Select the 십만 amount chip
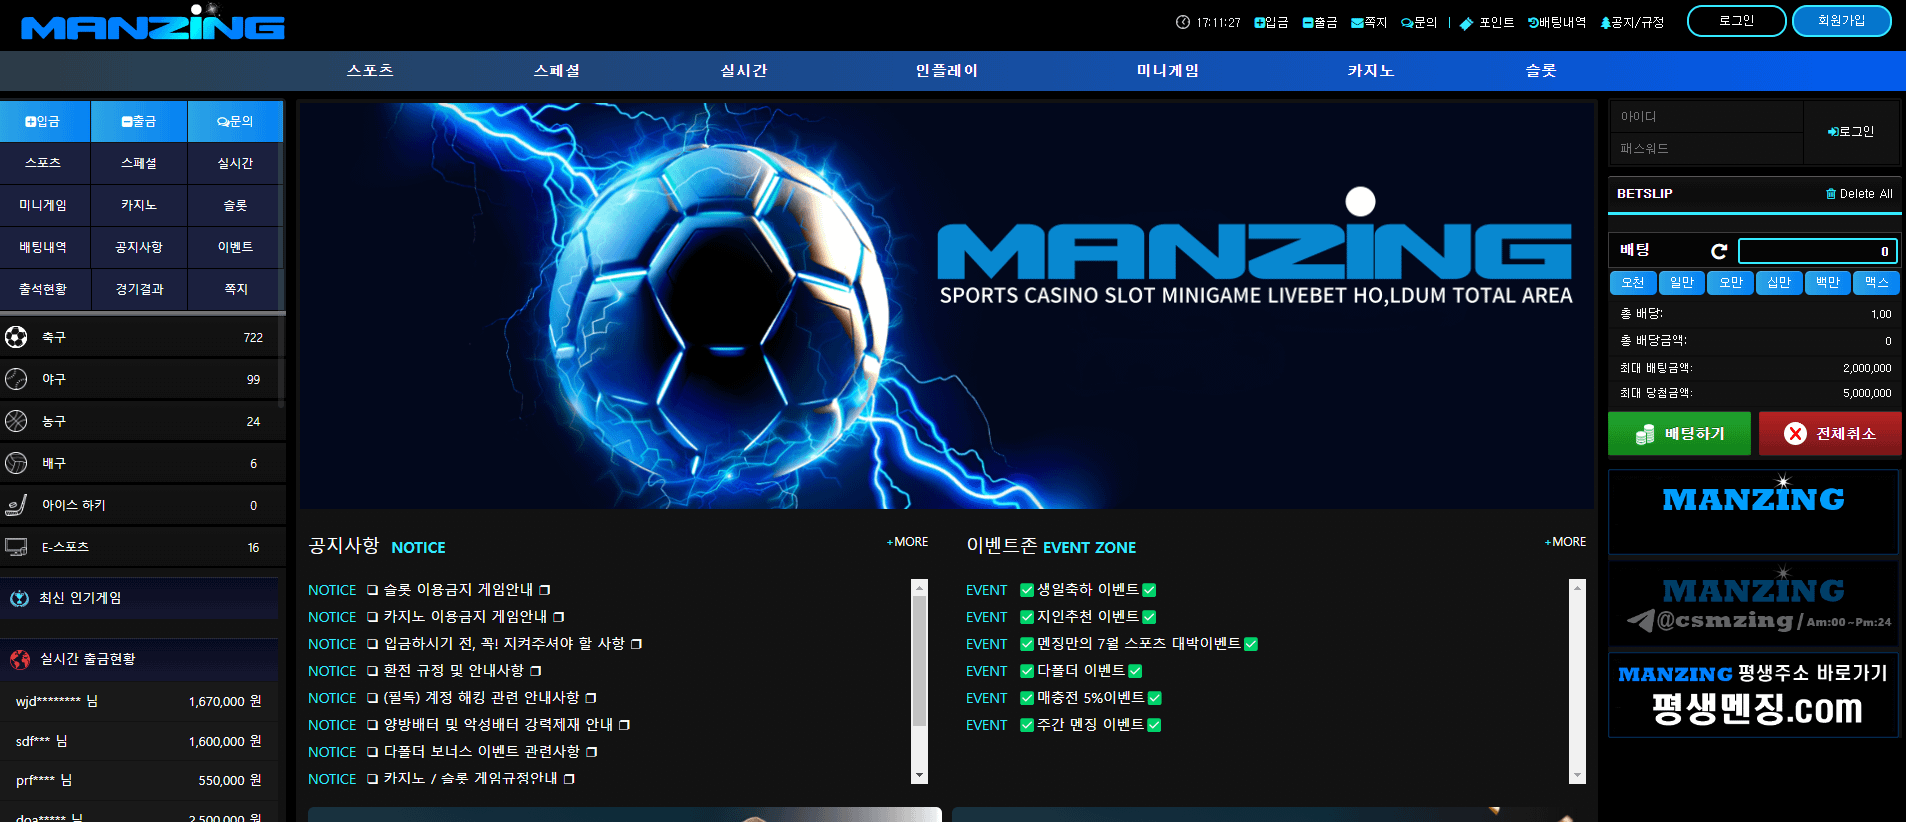This screenshot has height=822, width=1906. click(1779, 283)
